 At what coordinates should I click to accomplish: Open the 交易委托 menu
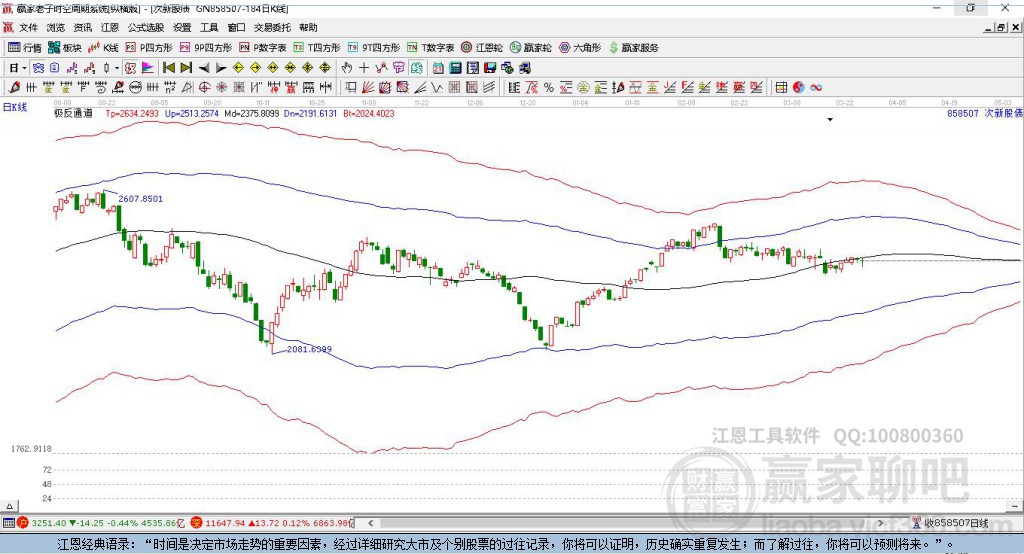coord(272,27)
